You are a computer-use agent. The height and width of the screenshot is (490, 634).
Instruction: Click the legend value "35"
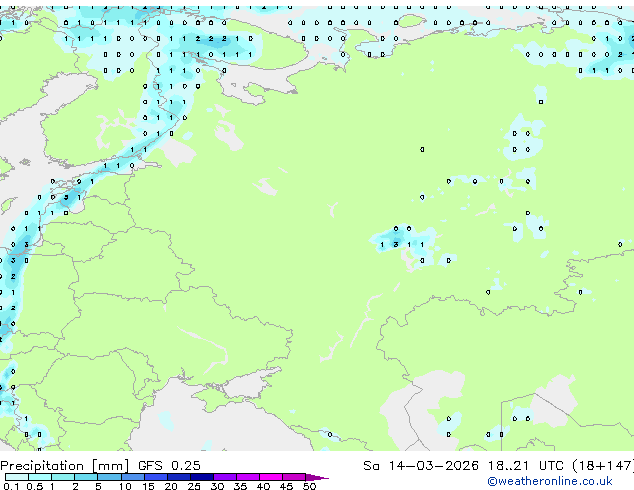click(x=240, y=486)
